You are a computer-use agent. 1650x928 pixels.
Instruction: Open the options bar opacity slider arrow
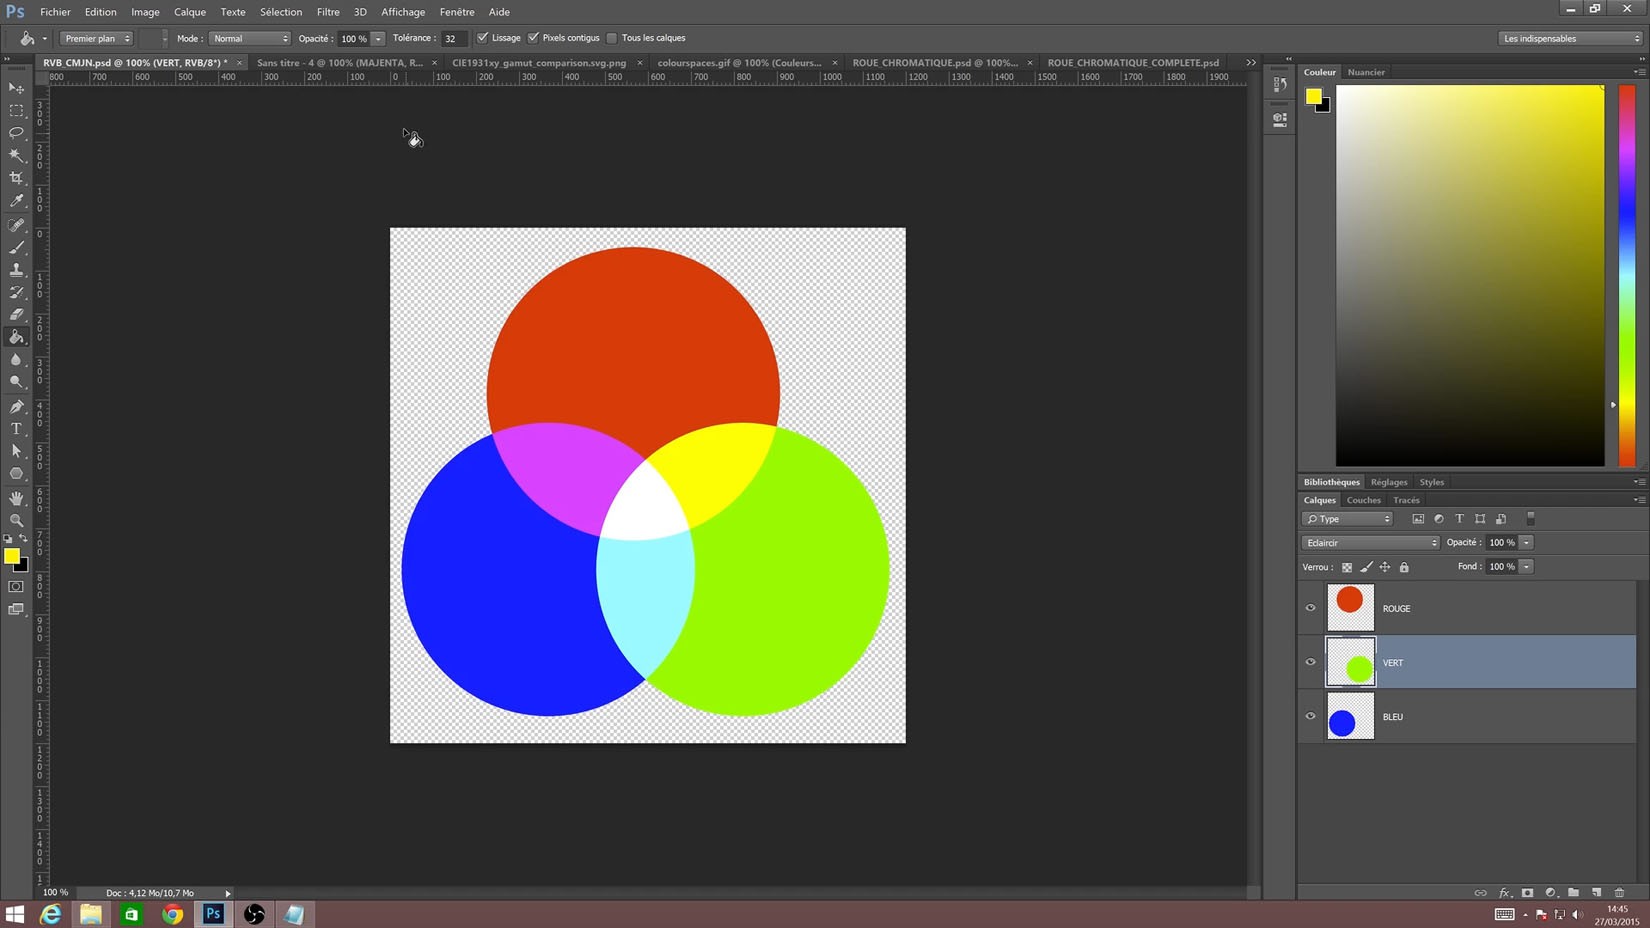tap(378, 38)
